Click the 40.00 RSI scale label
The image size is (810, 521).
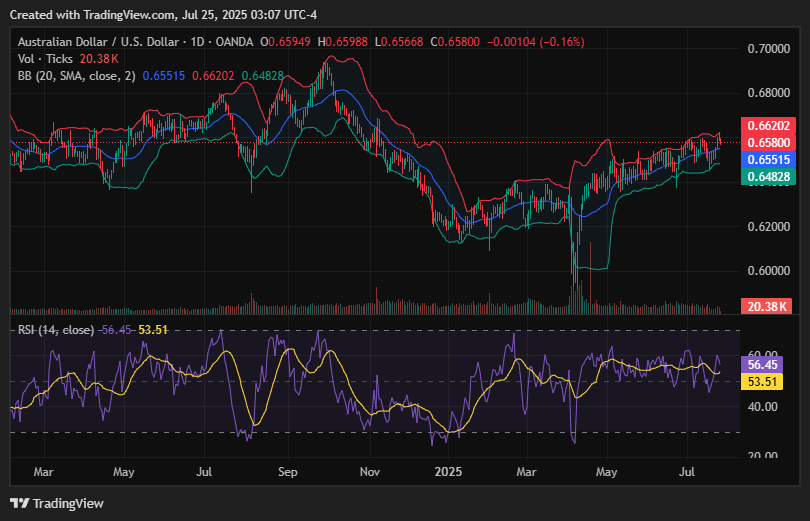coord(762,407)
